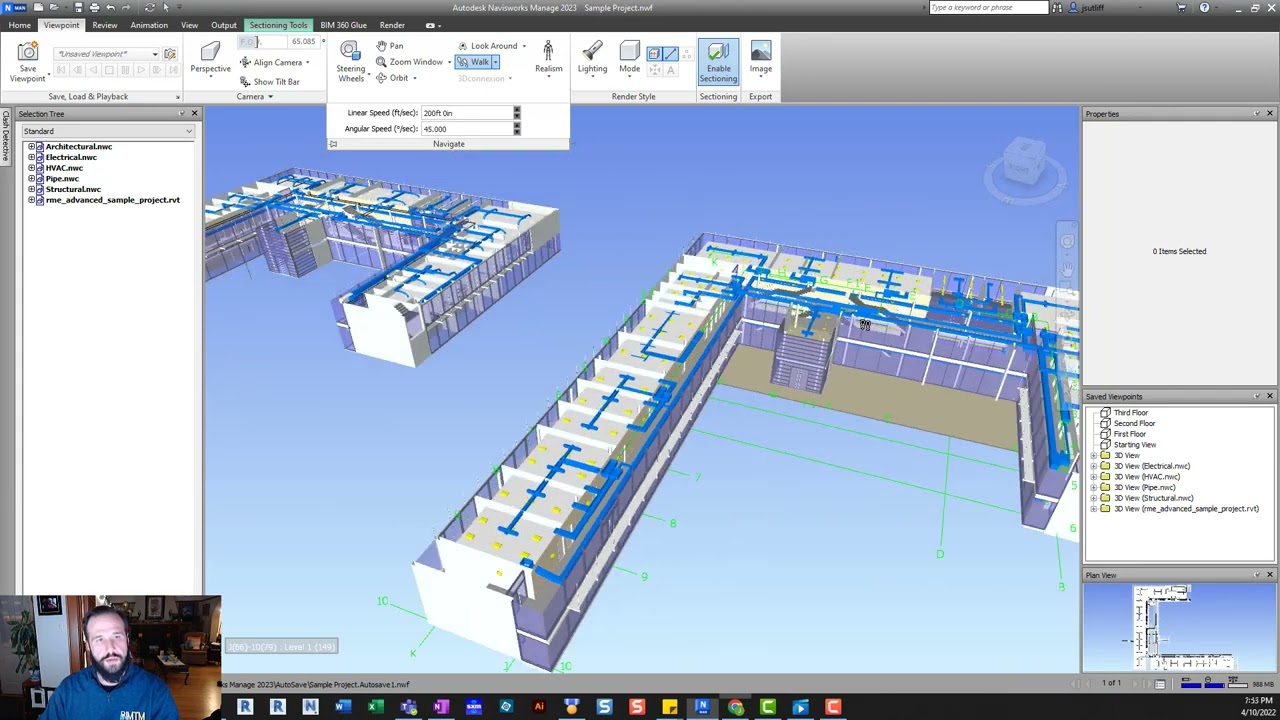Viewport: 1280px width, 720px height.
Task: Select the Starting View saved viewpoint
Action: click(x=1135, y=445)
